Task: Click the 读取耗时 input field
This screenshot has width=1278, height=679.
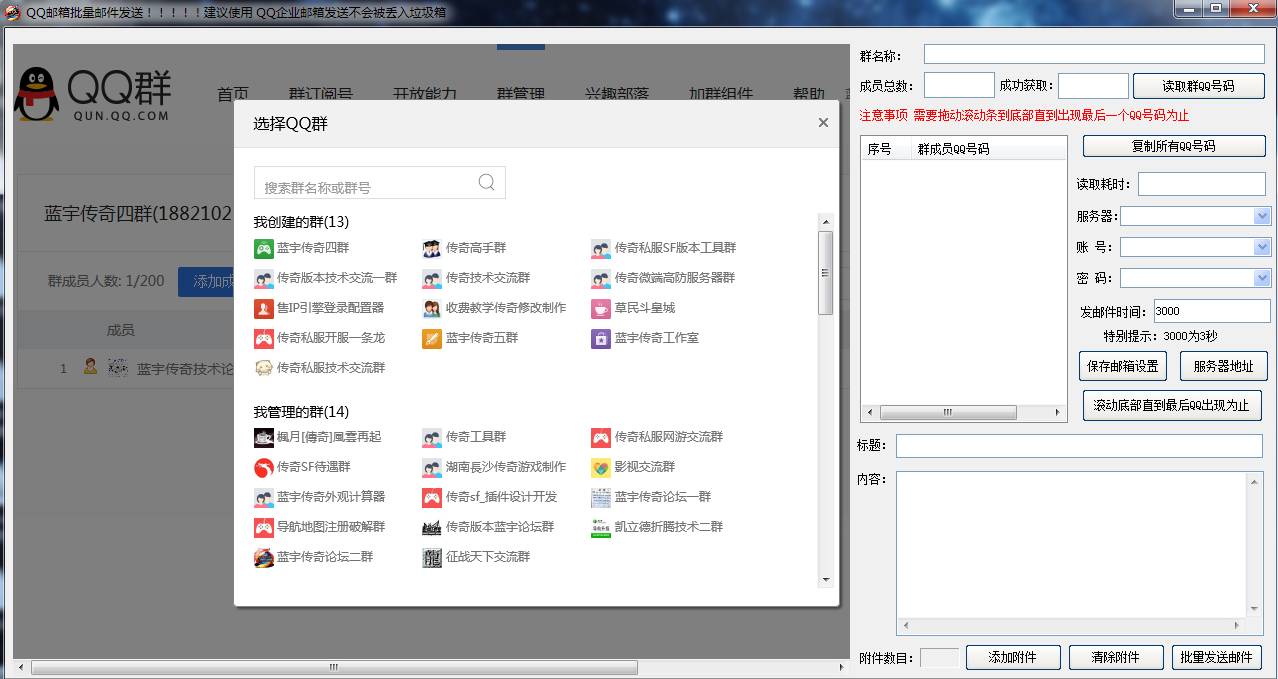Action: pos(1201,184)
